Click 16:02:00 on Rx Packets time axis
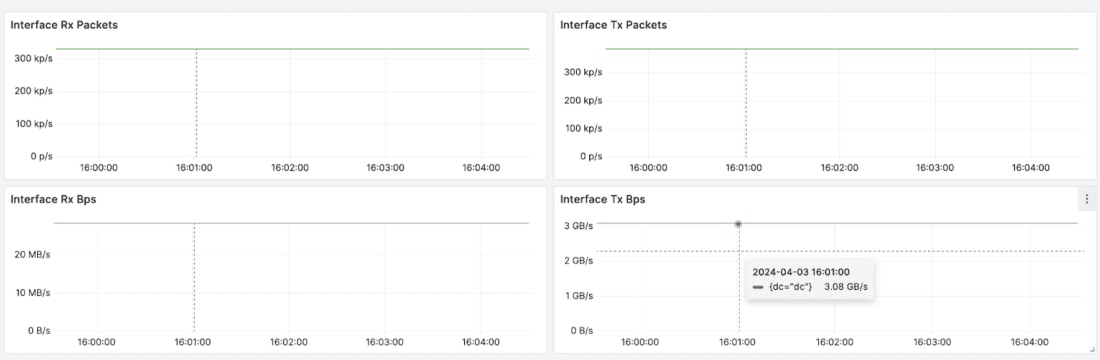This screenshot has width=1100, height=360. tap(290, 168)
